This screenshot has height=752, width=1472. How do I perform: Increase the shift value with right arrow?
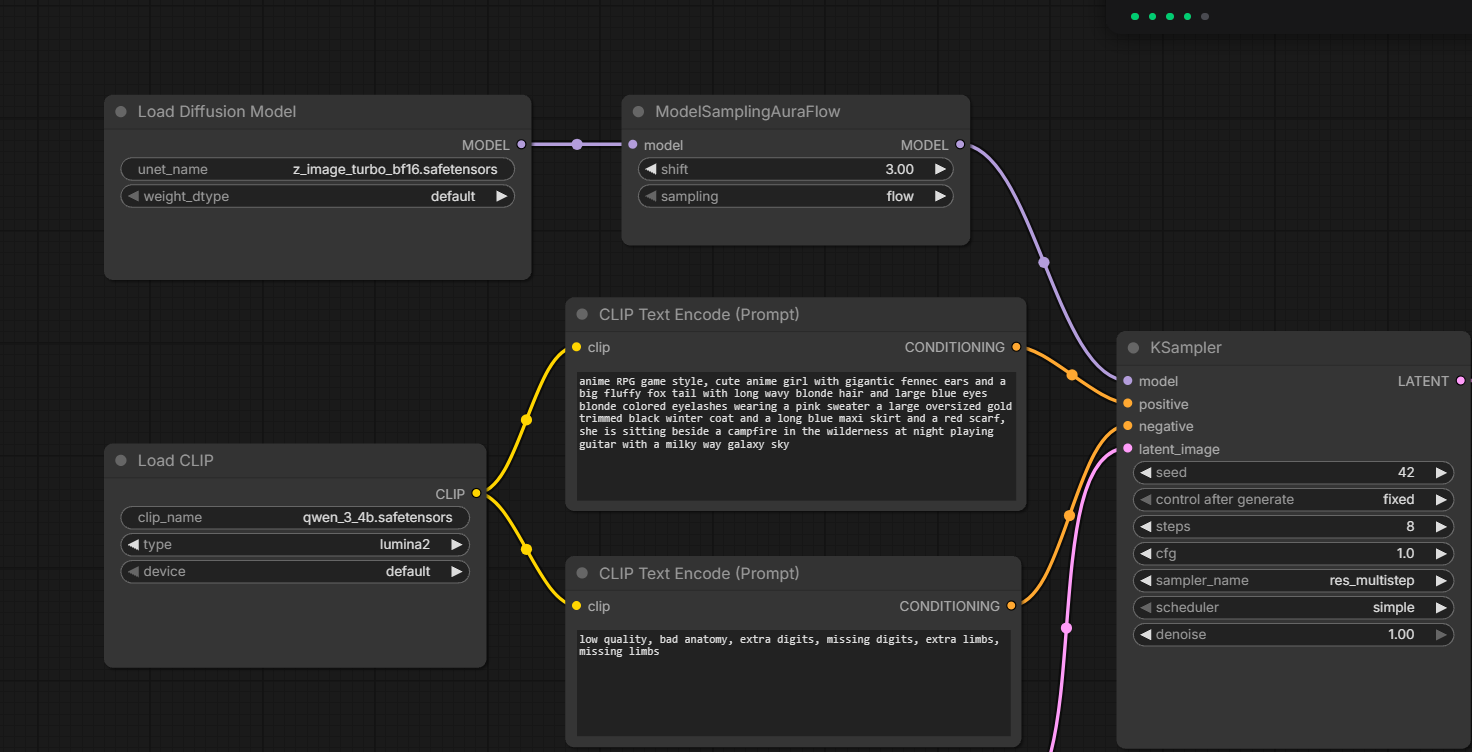(940, 169)
